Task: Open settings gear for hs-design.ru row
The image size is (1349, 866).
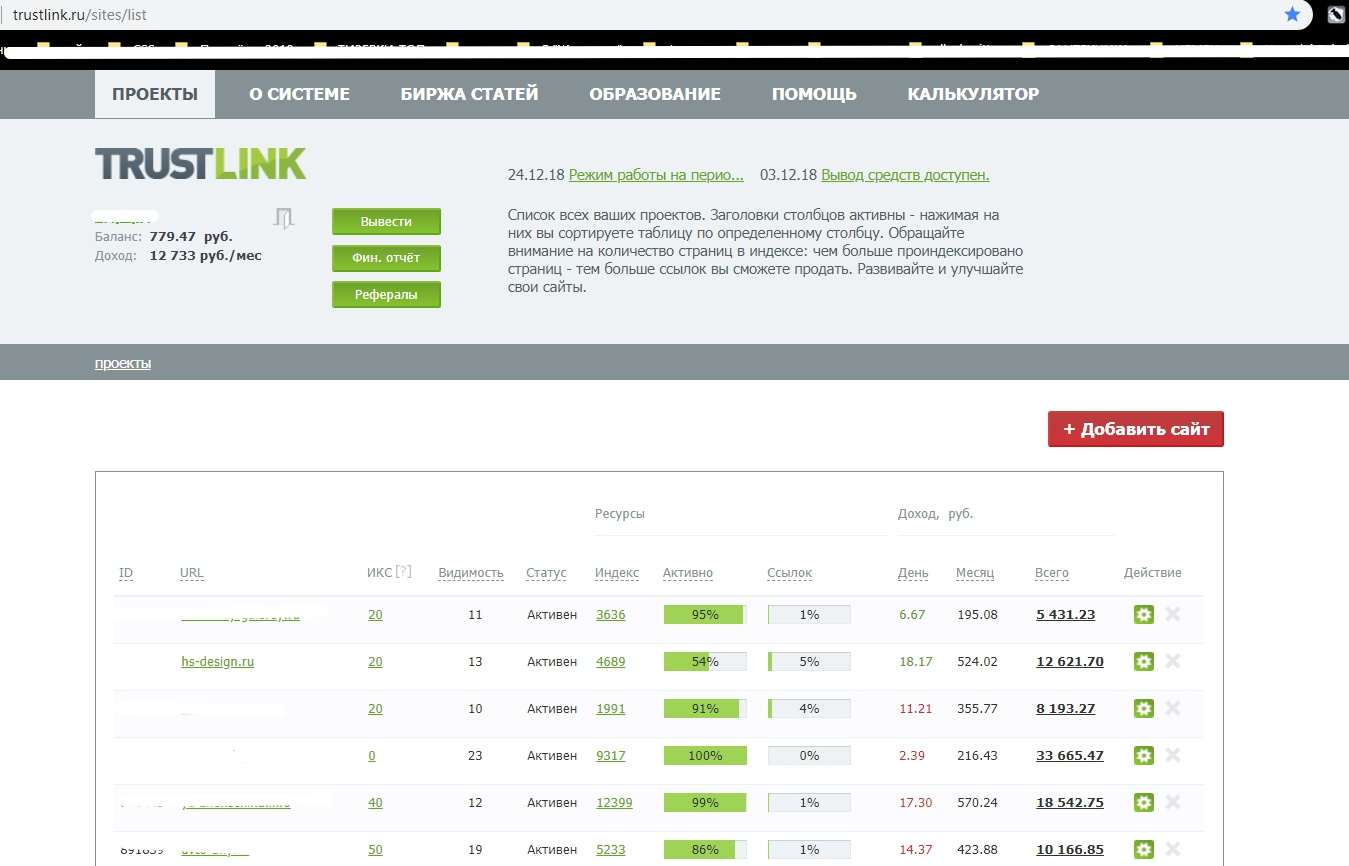Action: 1144,661
